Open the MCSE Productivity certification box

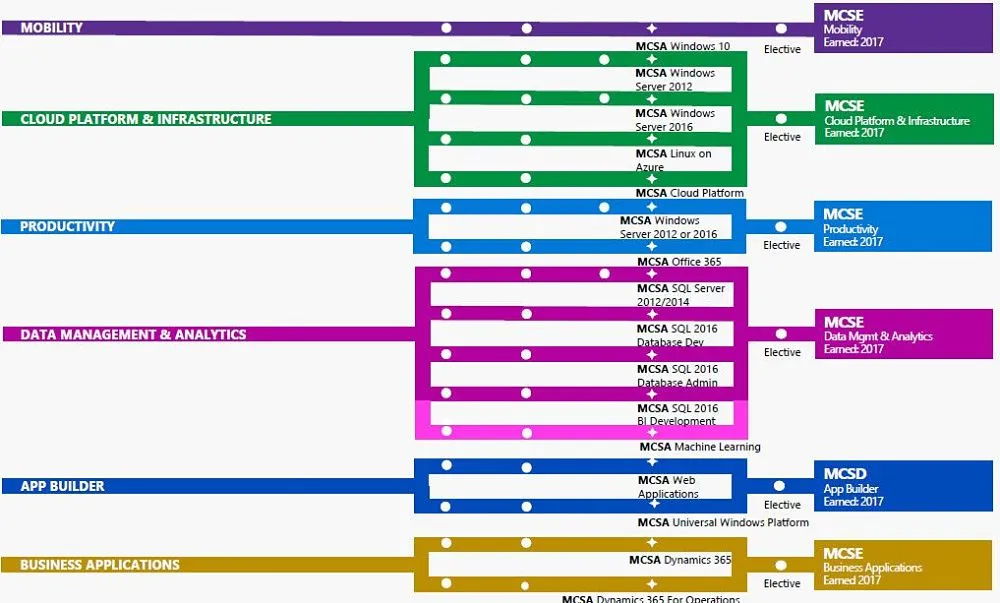pos(902,227)
